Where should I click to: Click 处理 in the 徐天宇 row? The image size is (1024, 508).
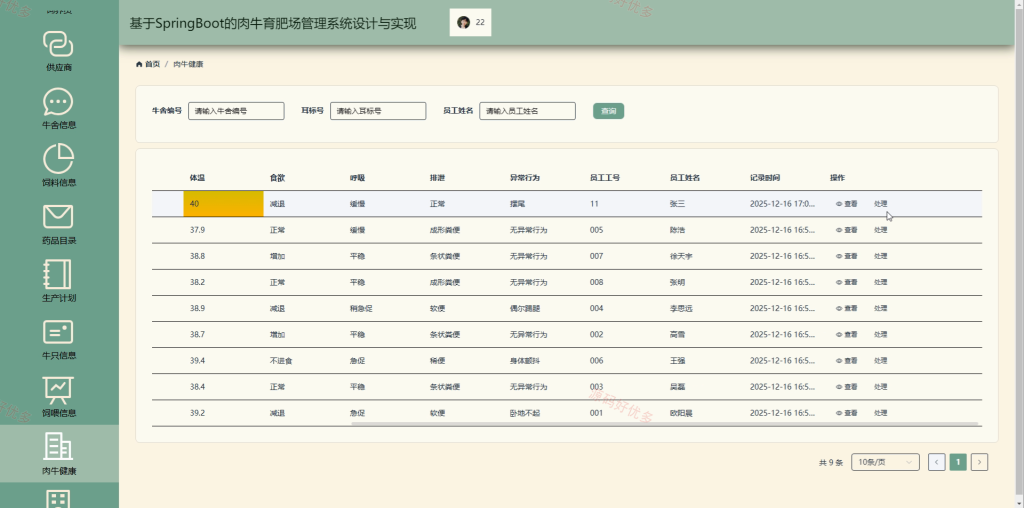[x=880, y=256]
